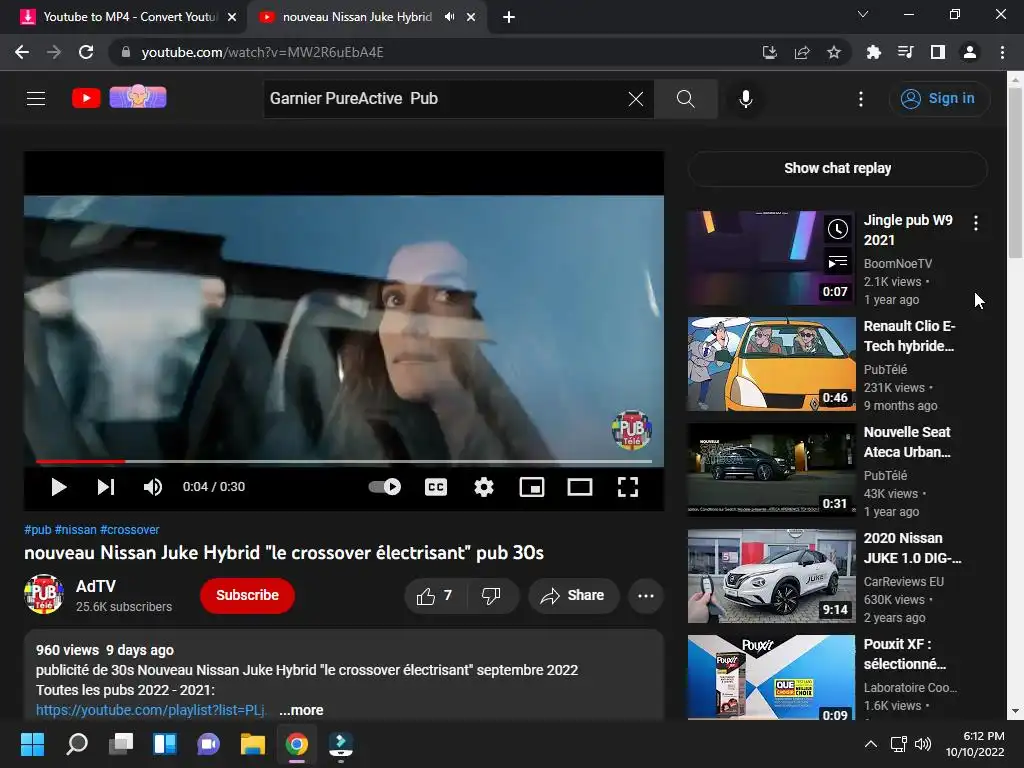Toggle closed captions CC
This screenshot has width=1024, height=768.
(436, 487)
